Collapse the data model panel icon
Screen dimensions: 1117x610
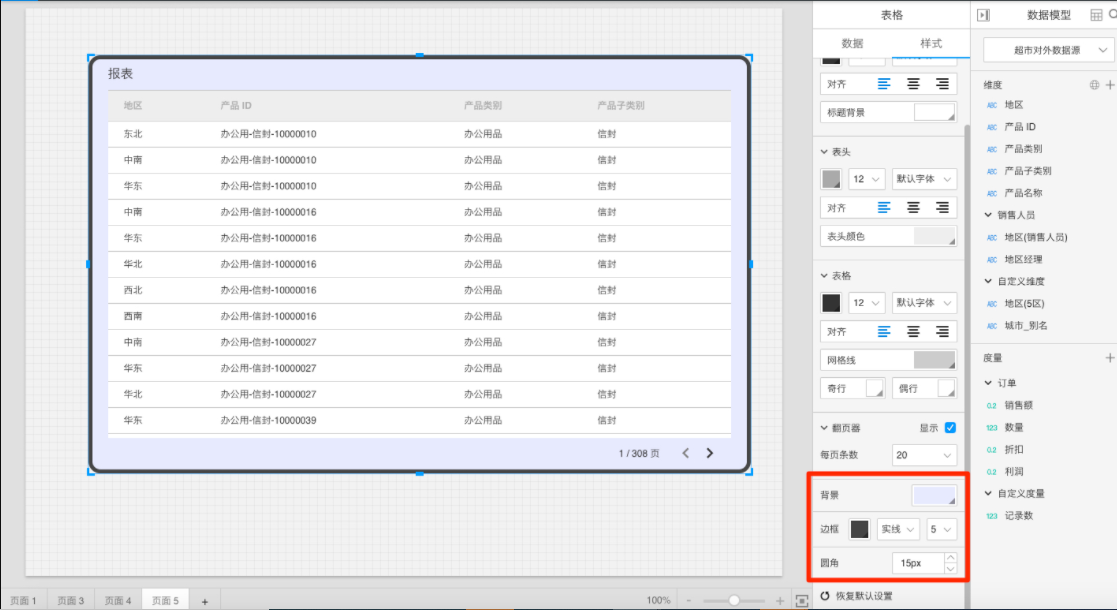click(x=983, y=15)
